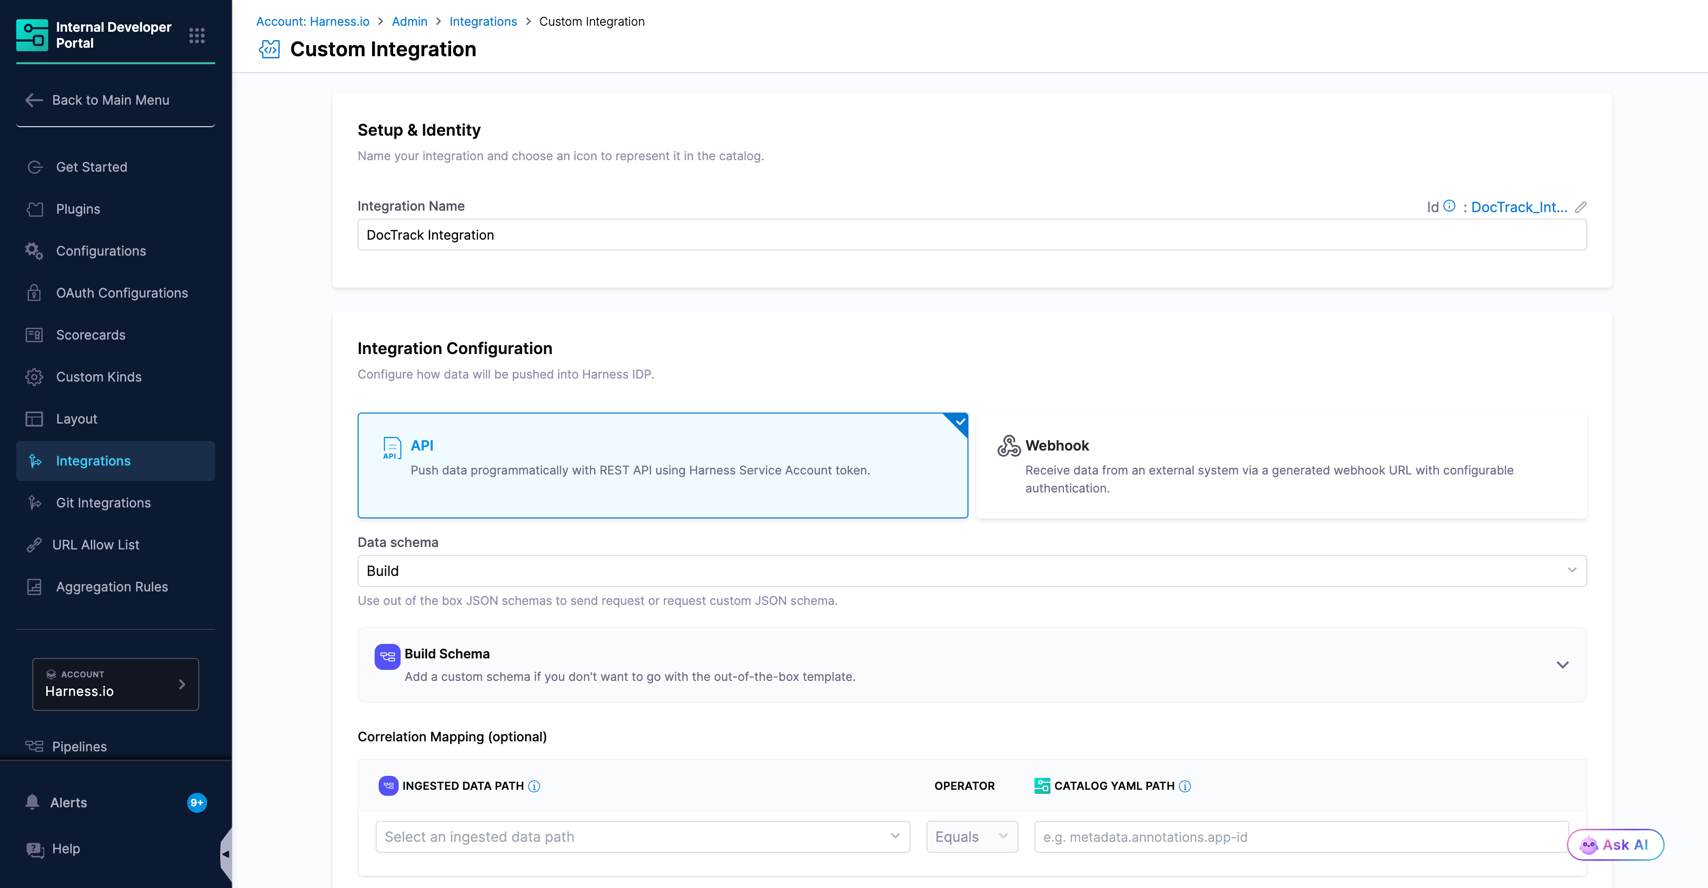Click the back arrow beside Back to Main Menu

click(34, 100)
